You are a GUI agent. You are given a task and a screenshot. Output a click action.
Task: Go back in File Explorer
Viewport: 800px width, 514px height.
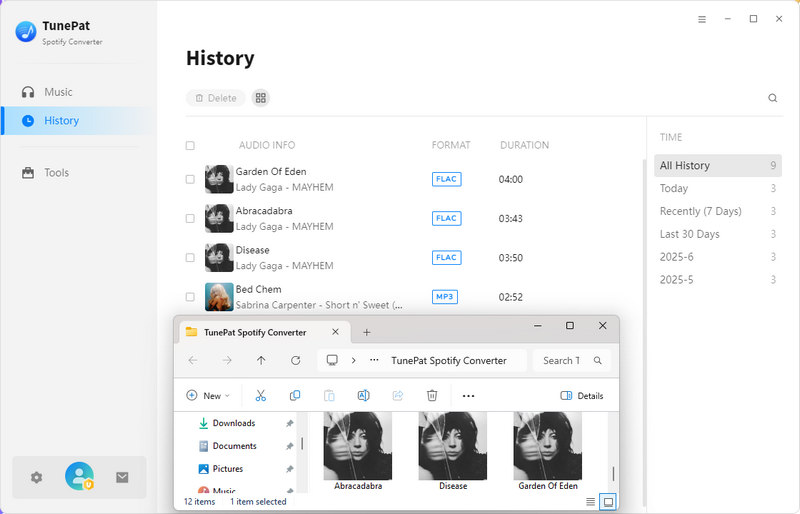click(x=193, y=360)
